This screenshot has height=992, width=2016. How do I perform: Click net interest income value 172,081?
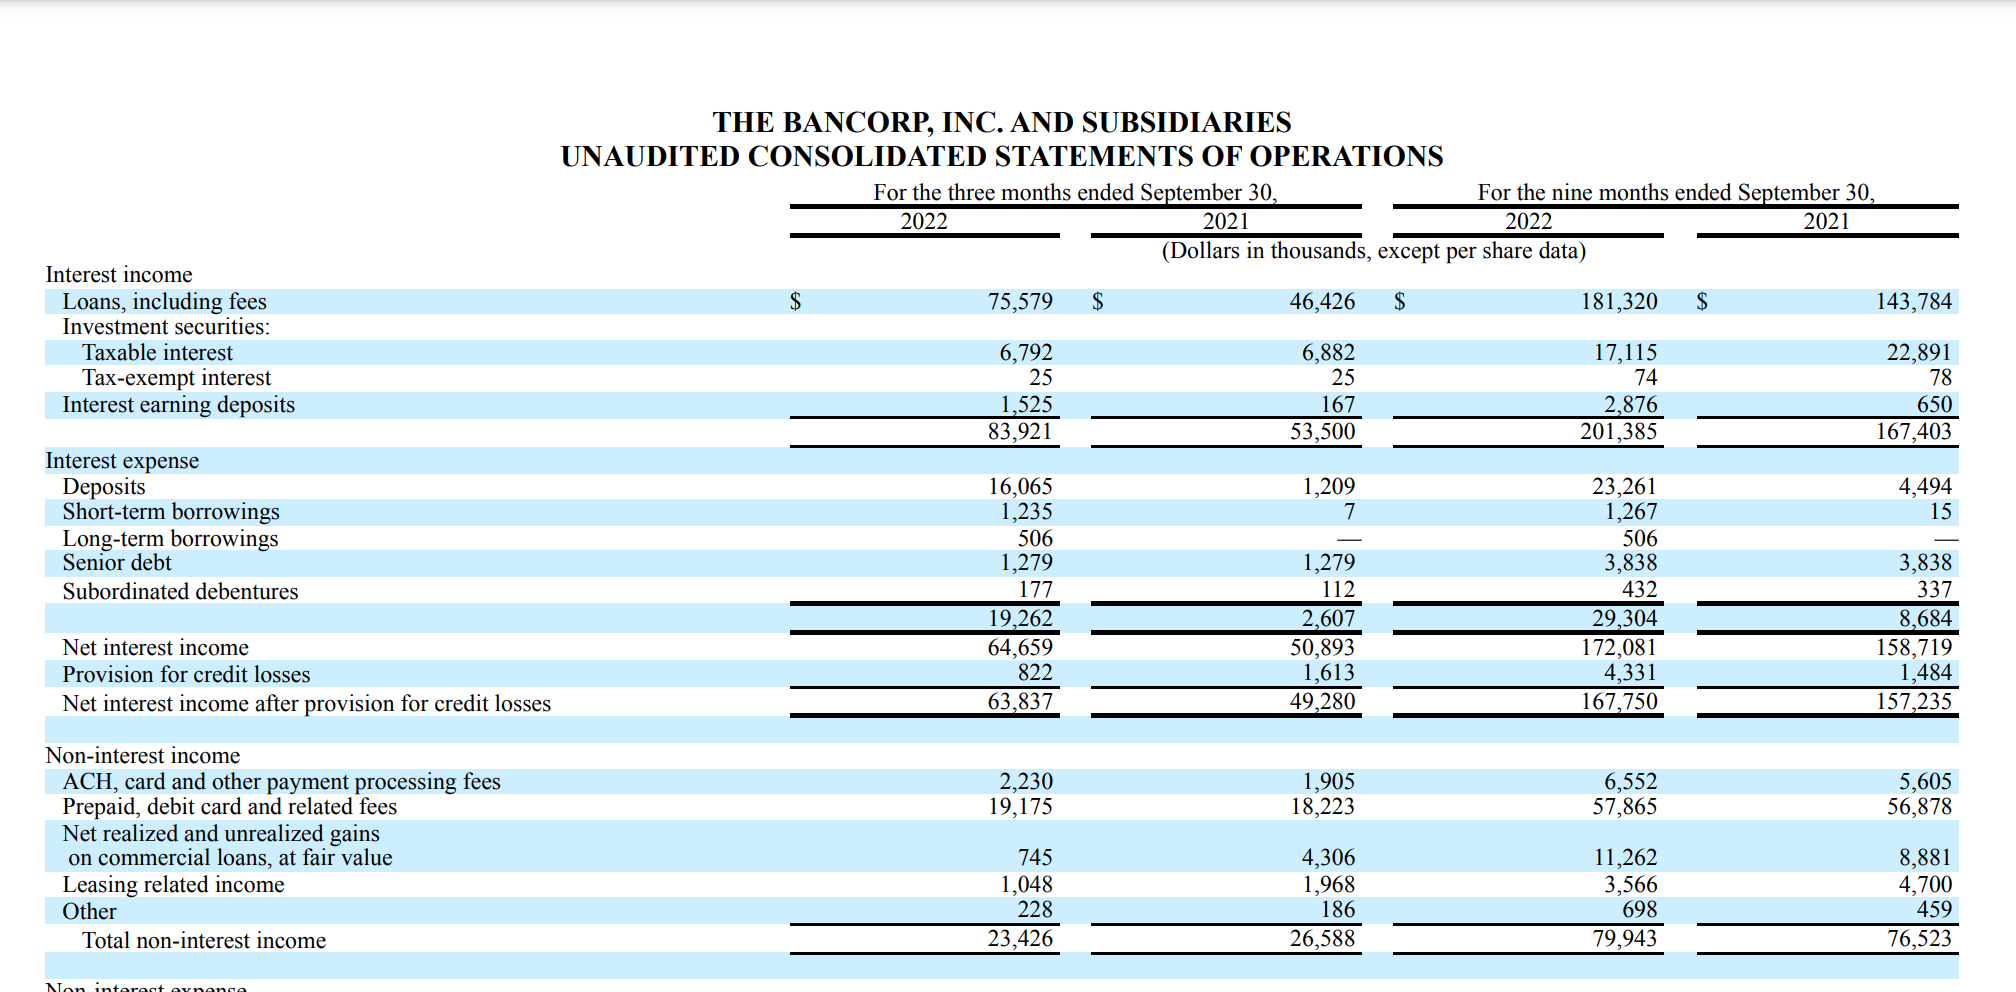[1618, 647]
